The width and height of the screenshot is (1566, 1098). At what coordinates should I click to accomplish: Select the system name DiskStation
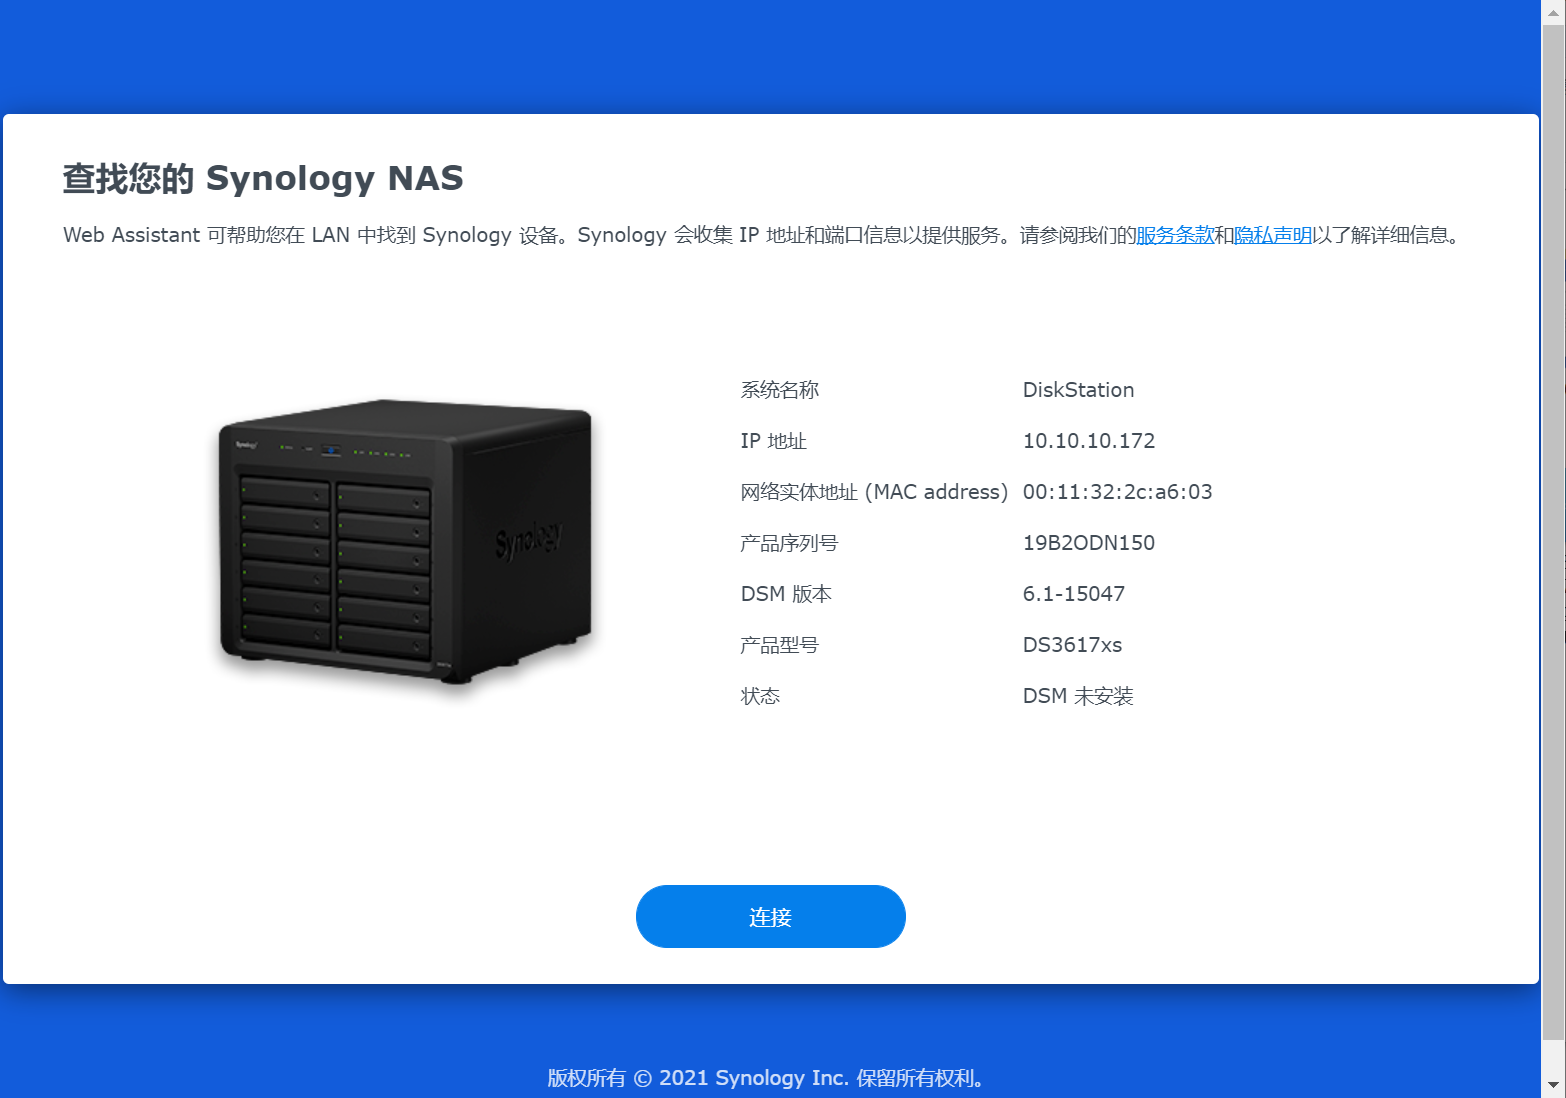point(1078,390)
